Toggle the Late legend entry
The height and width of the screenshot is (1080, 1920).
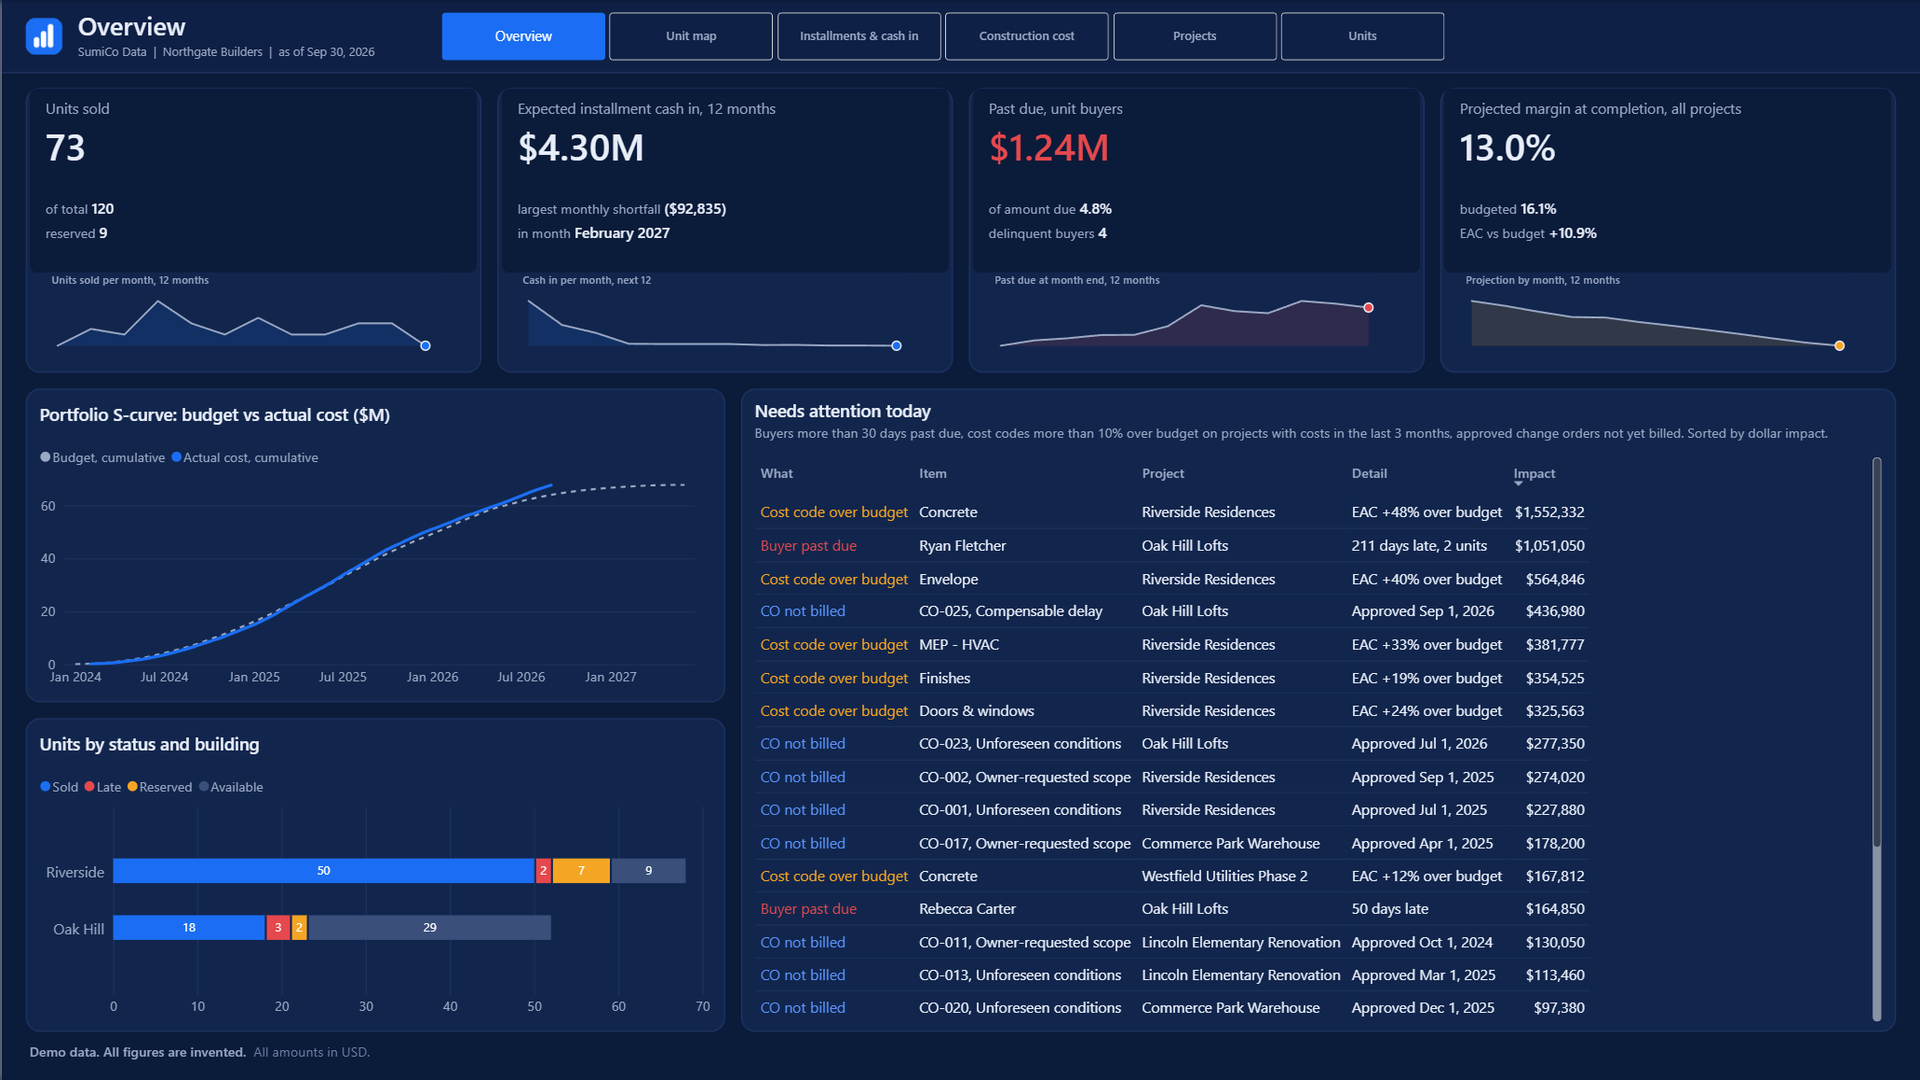pos(103,787)
